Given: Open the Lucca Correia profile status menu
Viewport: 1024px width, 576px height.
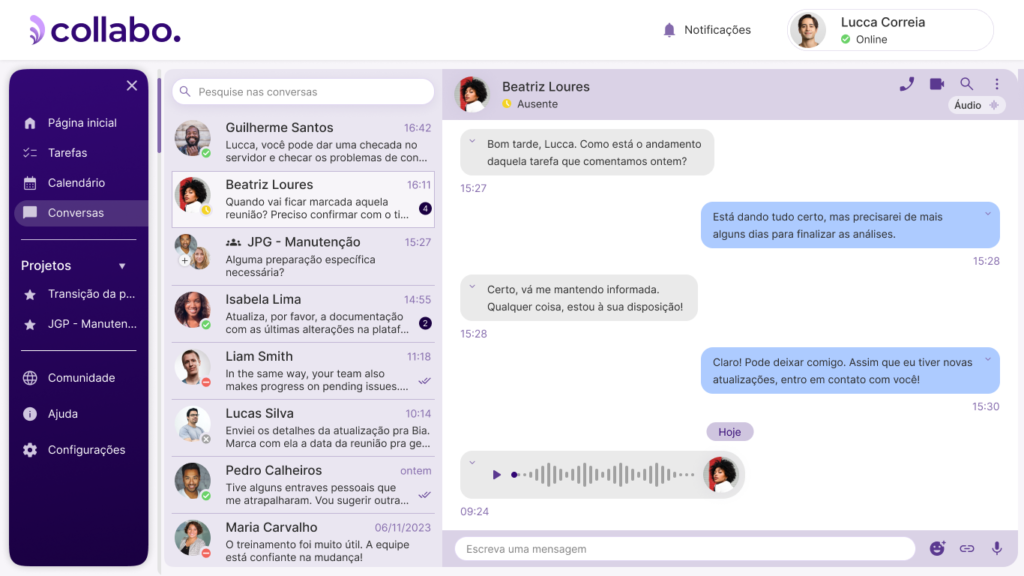Looking at the screenshot, I should (890, 30).
